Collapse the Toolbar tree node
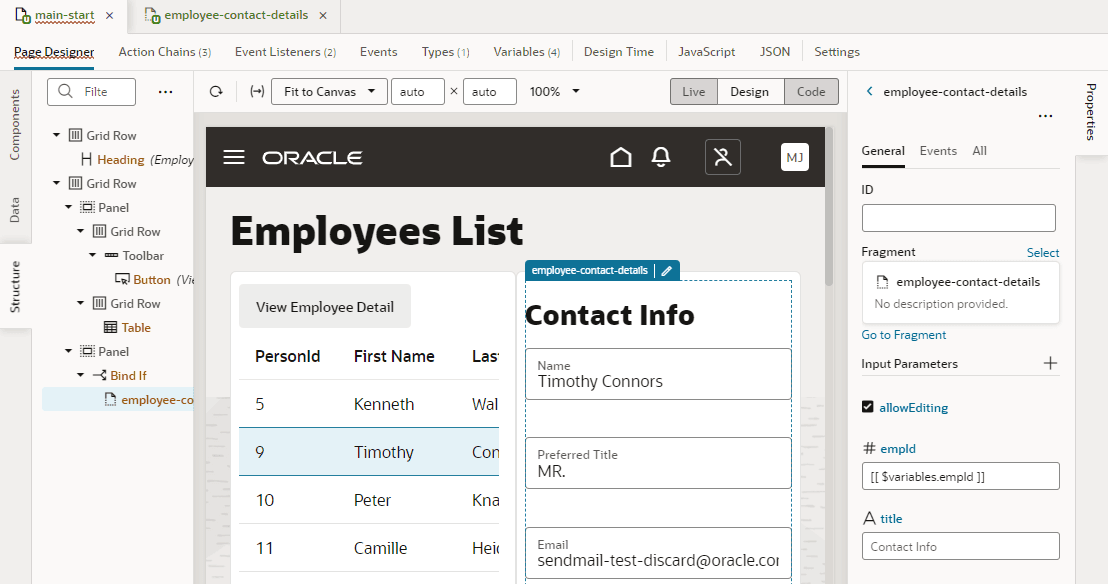Screen dimensions: 1108x584 click(x=93, y=255)
